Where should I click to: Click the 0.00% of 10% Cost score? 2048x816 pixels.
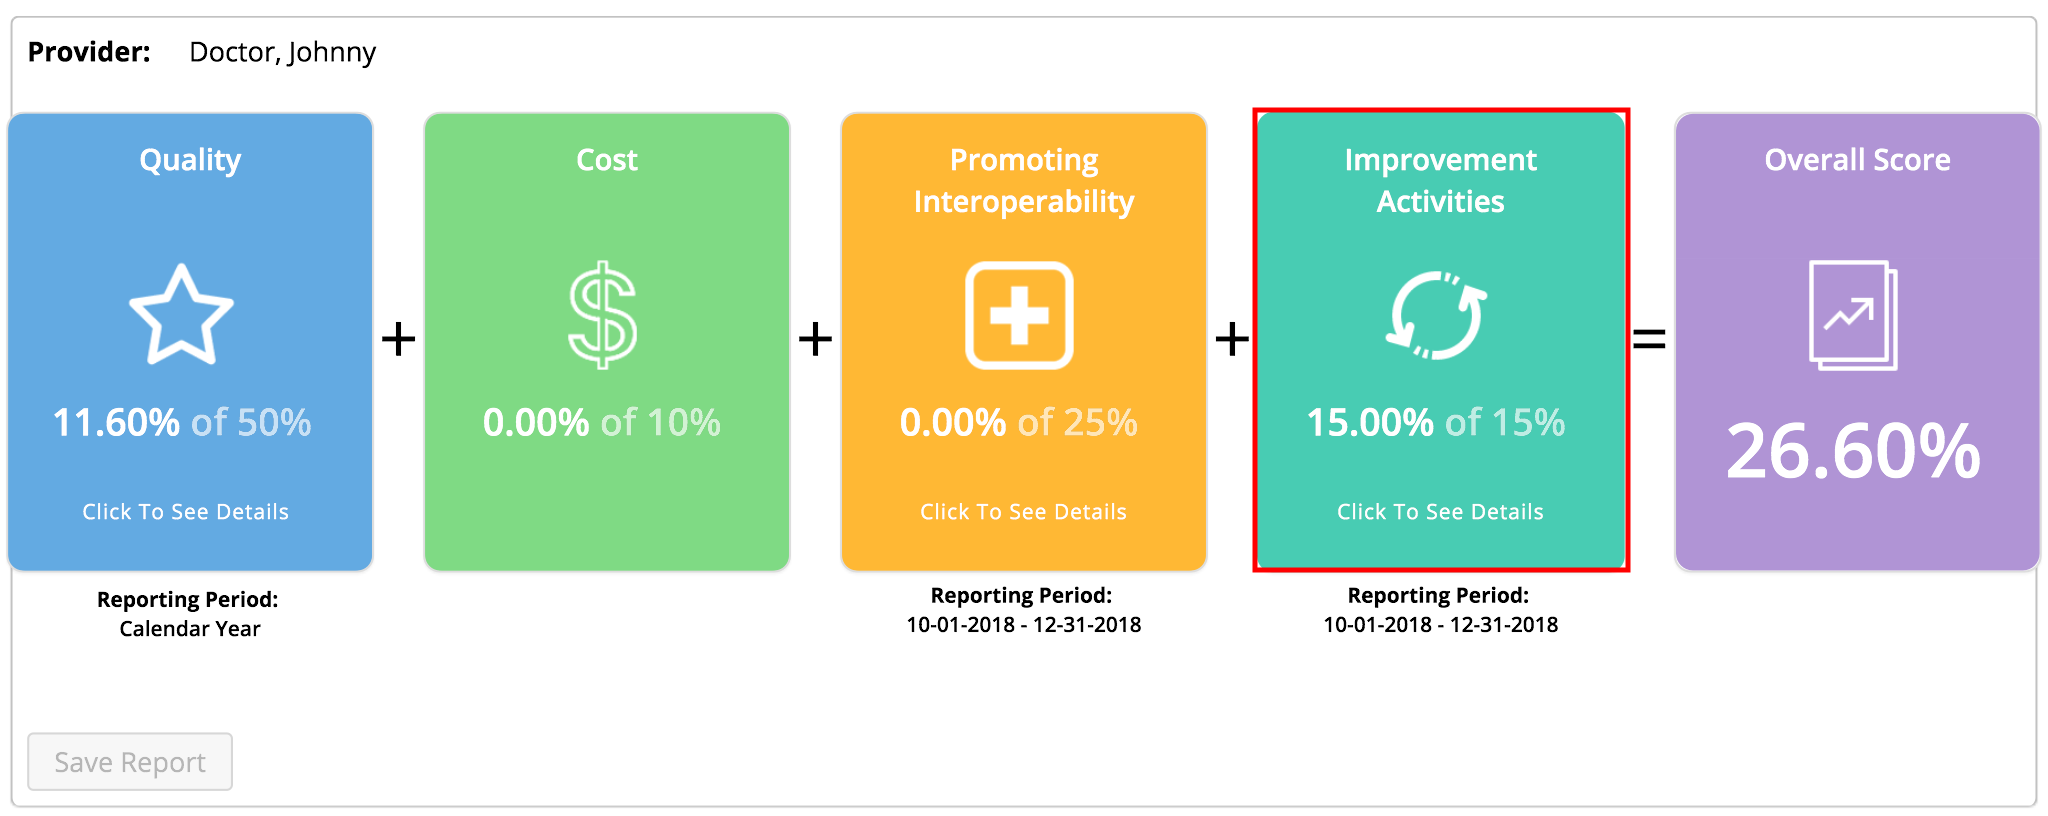coord(602,423)
